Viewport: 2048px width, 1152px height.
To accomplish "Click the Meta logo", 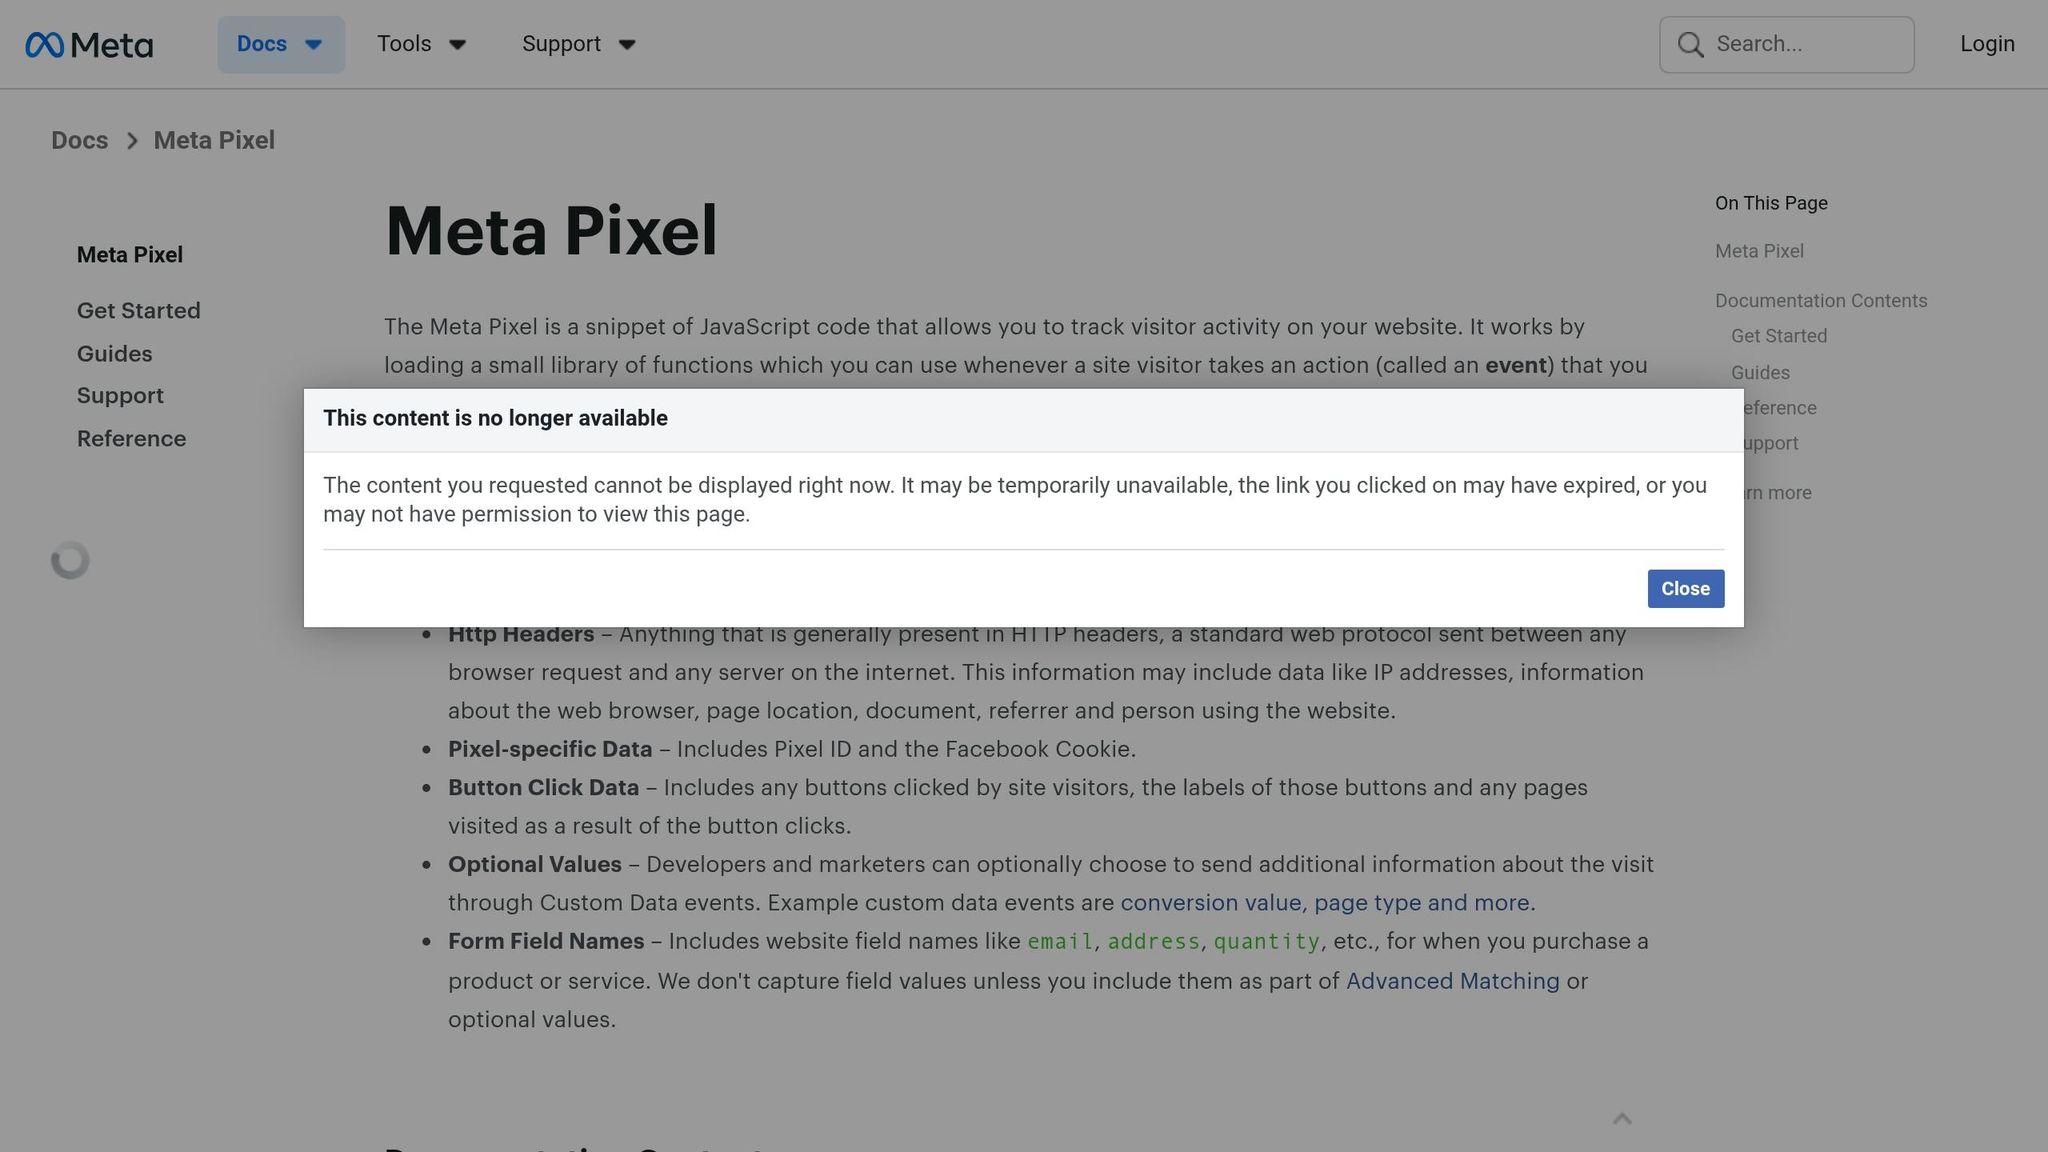I will pyautogui.click(x=90, y=44).
